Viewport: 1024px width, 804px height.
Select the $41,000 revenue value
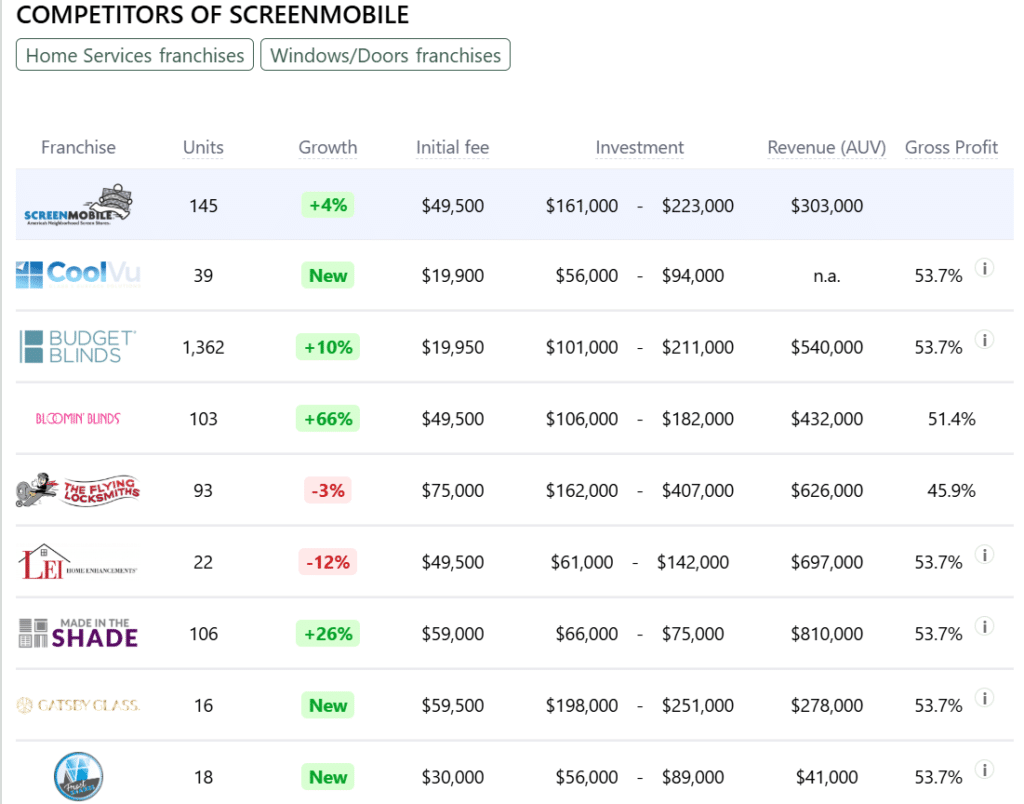(827, 777)
